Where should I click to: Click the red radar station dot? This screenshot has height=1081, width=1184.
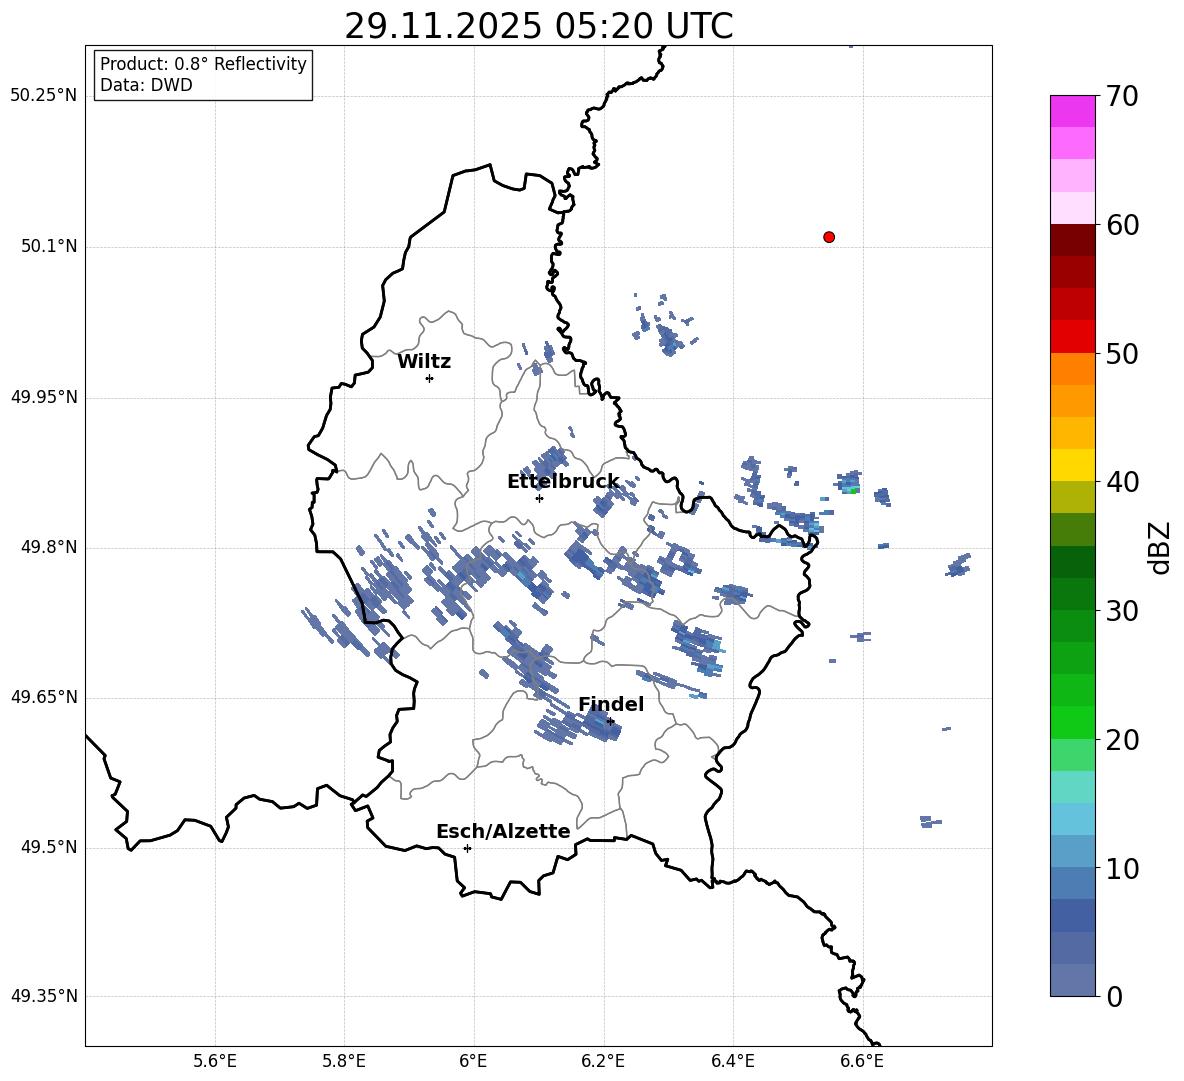click(x=829, y=237)
